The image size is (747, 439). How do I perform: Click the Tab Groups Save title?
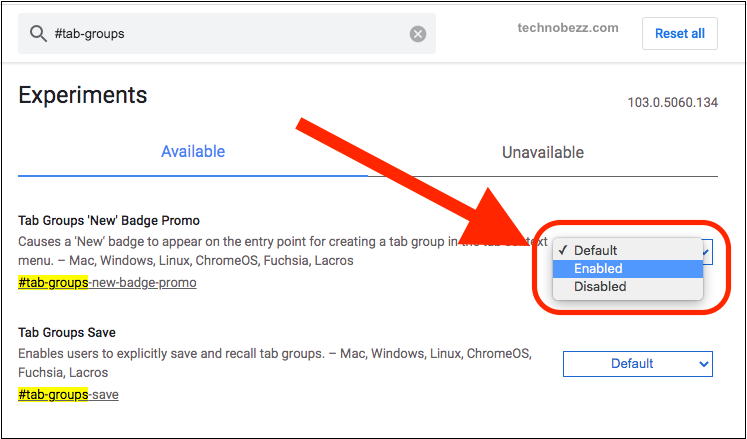[67, 332]
